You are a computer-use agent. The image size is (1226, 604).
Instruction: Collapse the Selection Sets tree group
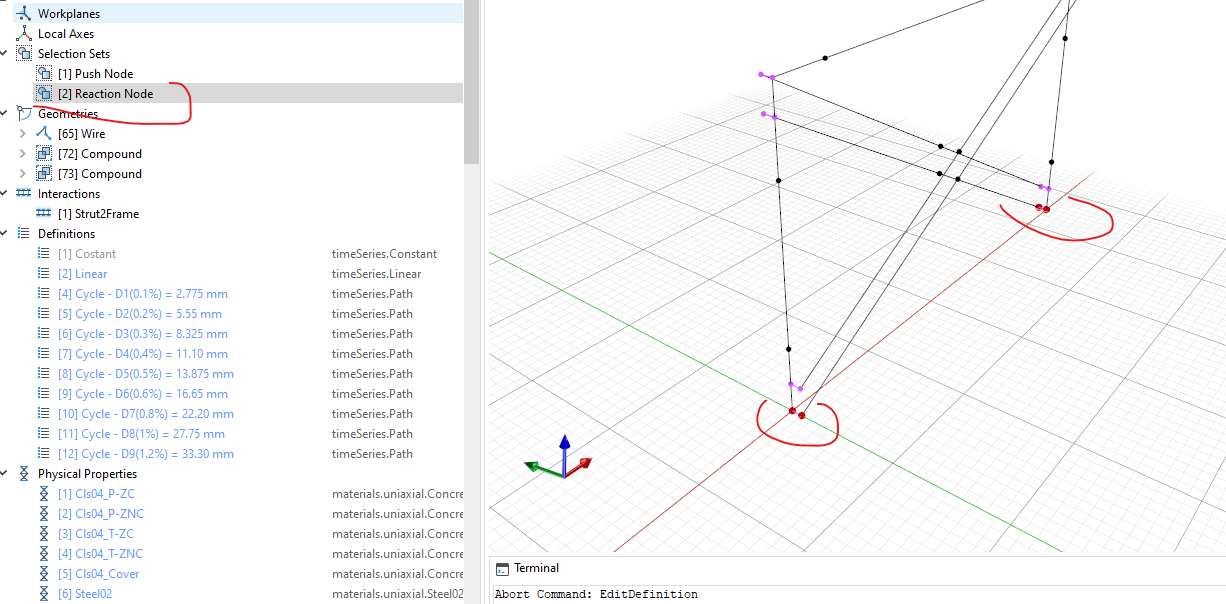pos(5,53)
